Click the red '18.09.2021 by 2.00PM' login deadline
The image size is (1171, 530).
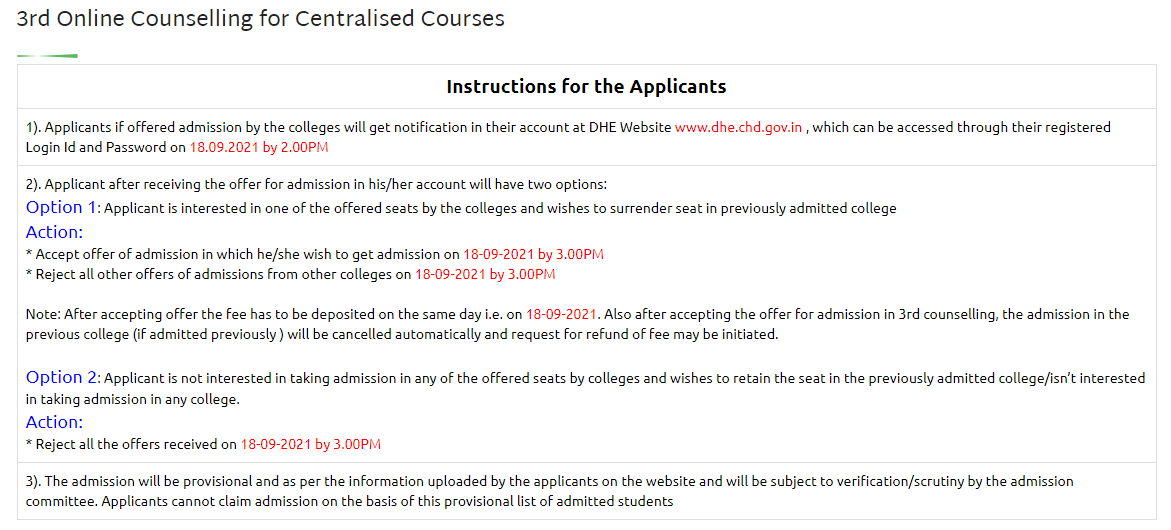(259, 147)
